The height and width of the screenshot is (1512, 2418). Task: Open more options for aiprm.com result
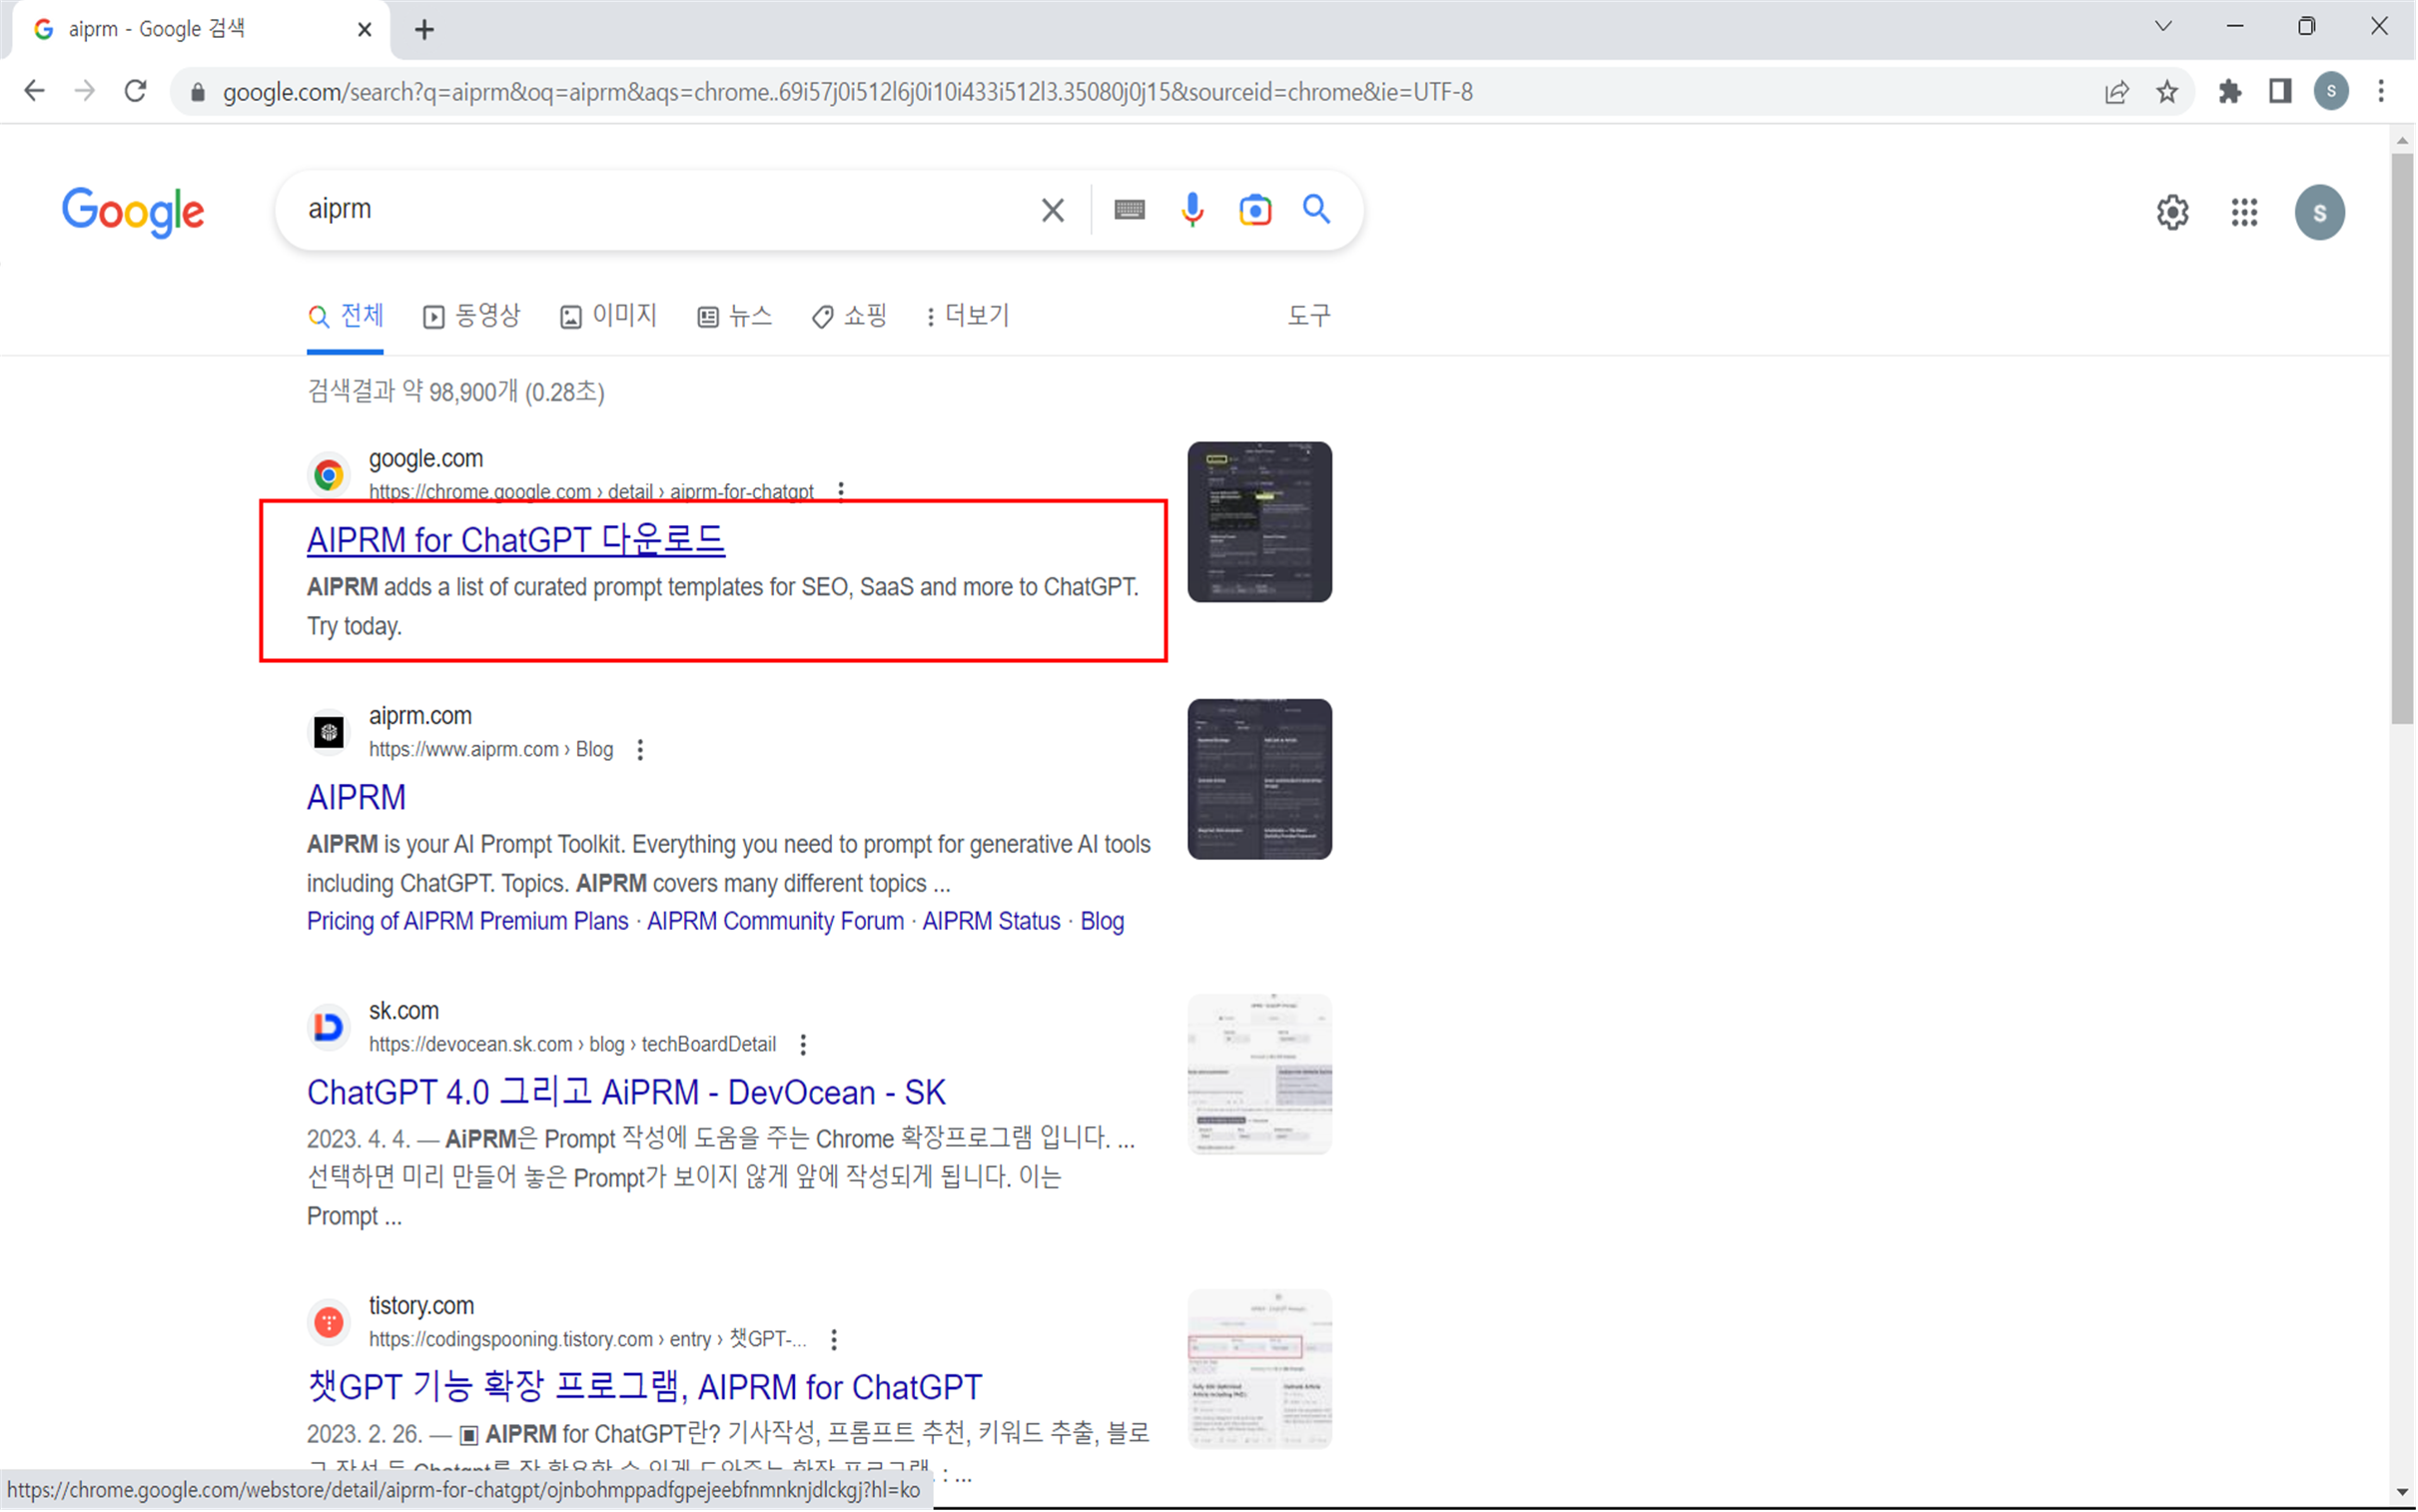point(640,750)
